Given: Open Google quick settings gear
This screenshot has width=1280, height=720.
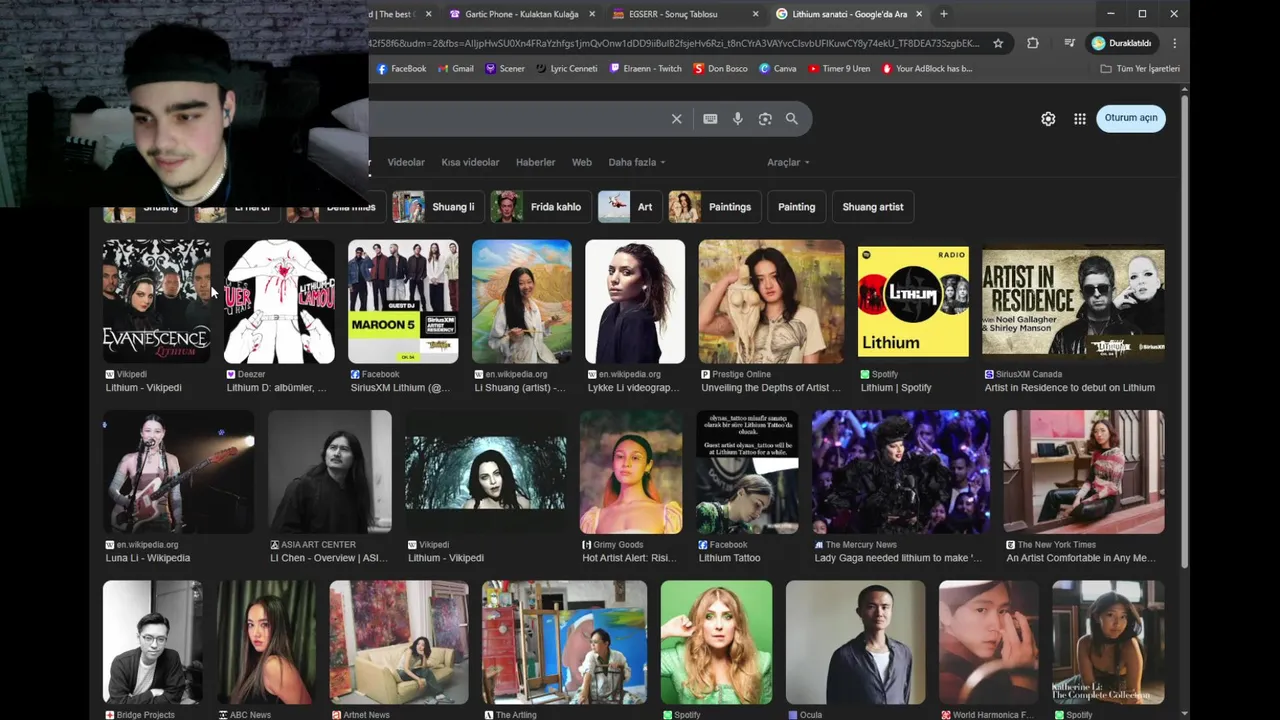Looking at the screenshot, I should click(x=1048, y=119).
